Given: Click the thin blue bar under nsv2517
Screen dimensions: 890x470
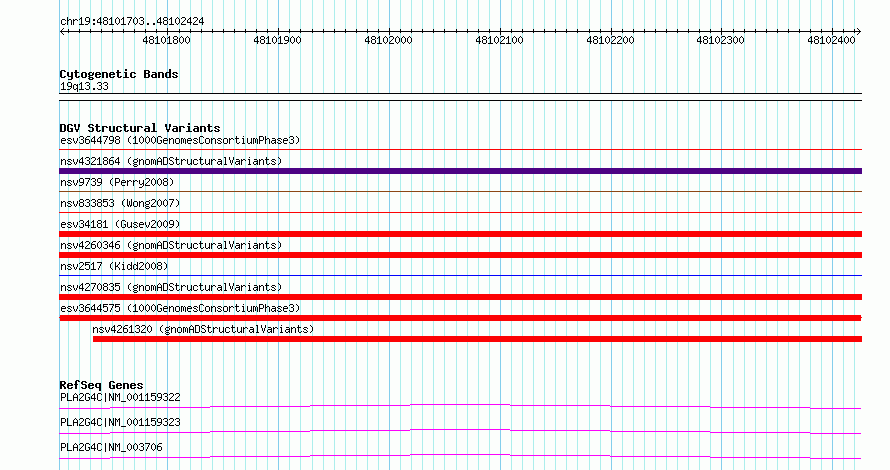Looking at the screenshot, I should (x=460, y=276).
